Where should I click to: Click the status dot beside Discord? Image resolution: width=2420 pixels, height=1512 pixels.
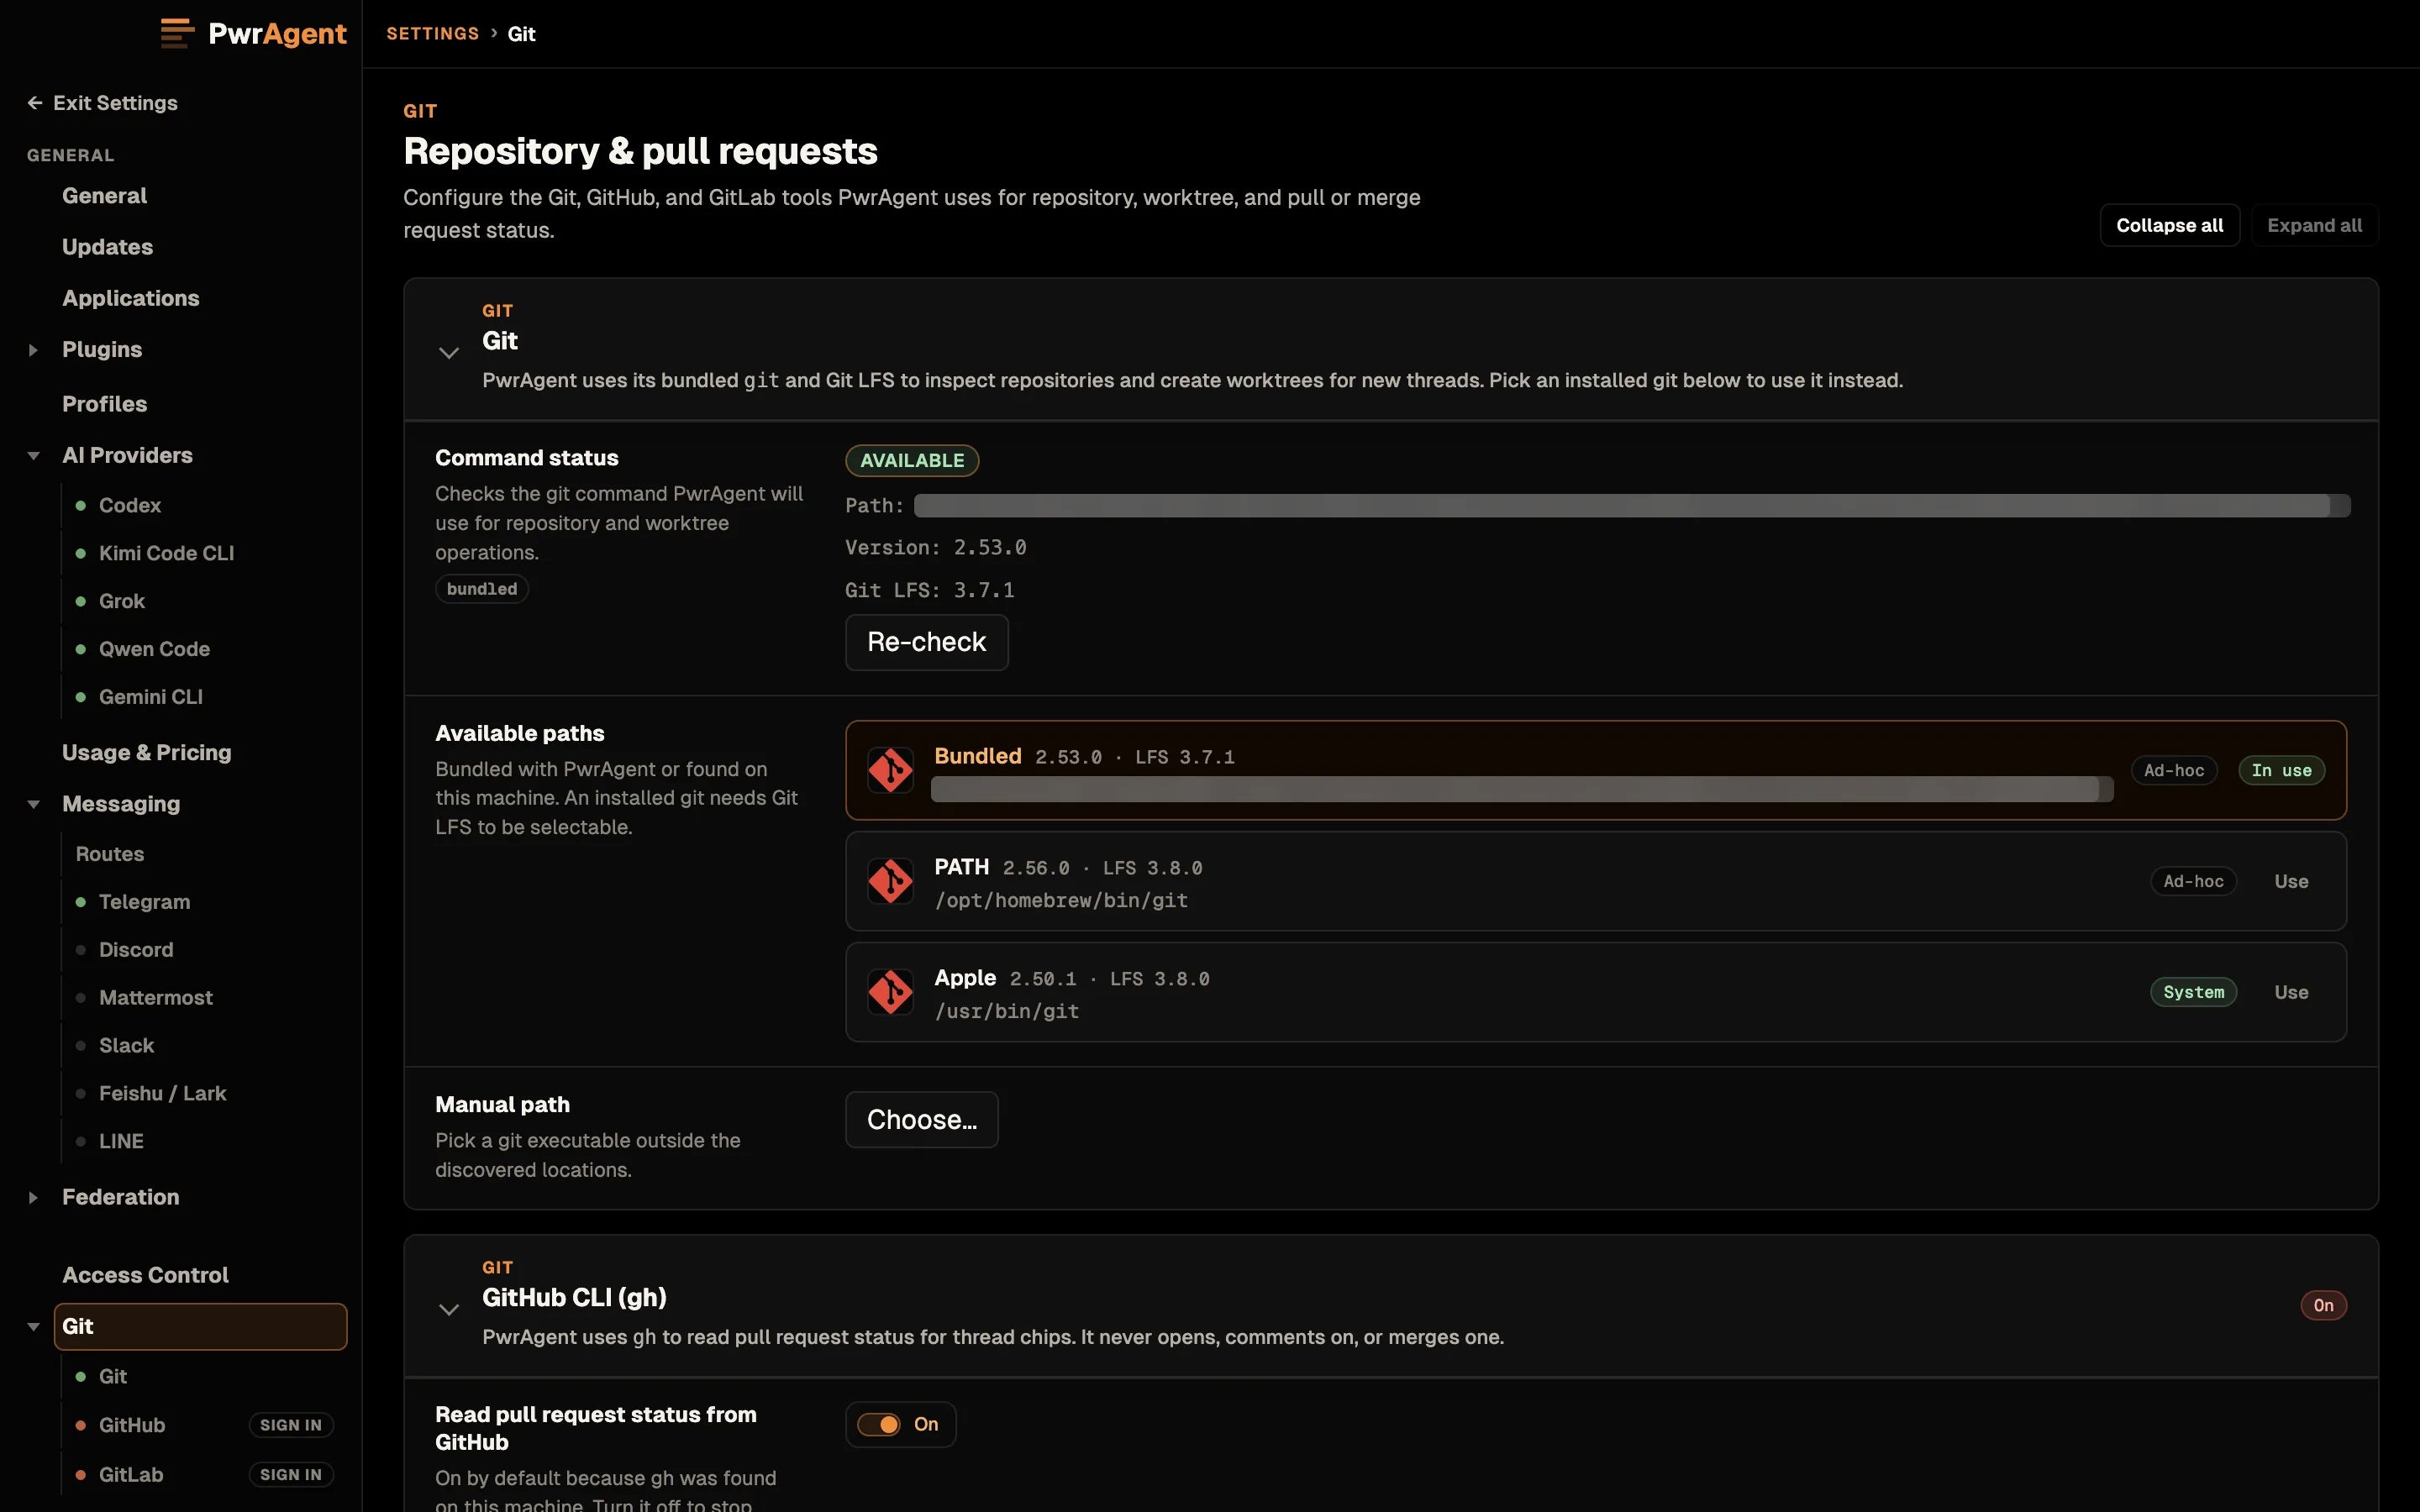[81, 950]
